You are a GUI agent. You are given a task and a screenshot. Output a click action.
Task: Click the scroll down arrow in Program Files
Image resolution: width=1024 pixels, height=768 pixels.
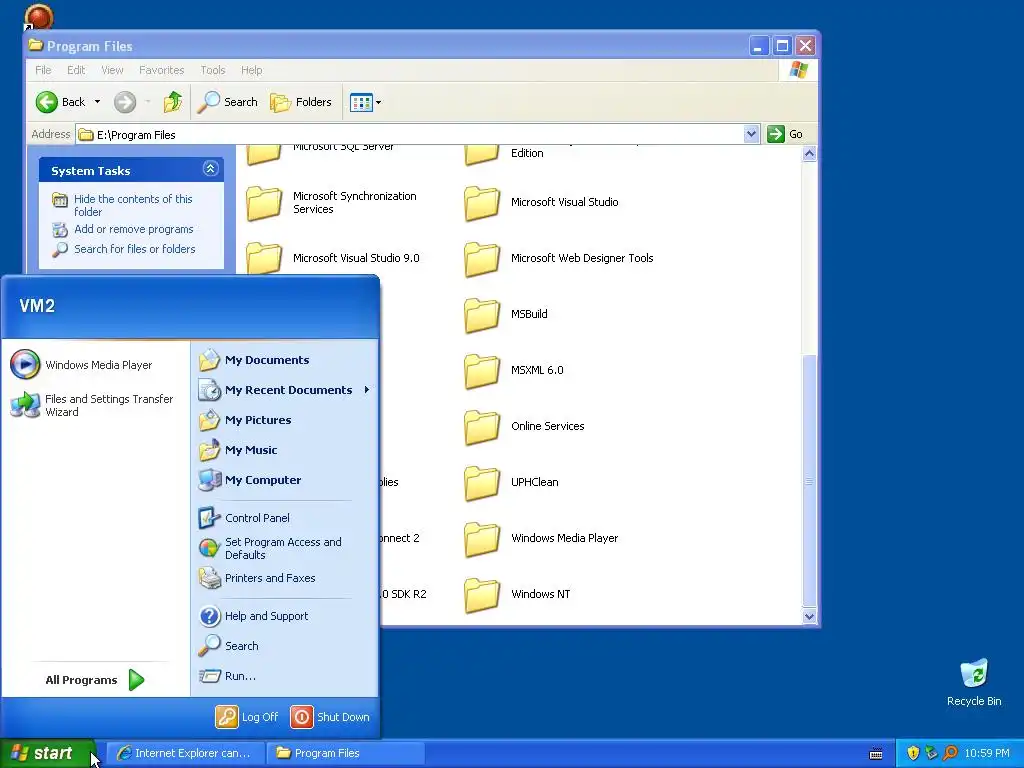click(809, 616)
